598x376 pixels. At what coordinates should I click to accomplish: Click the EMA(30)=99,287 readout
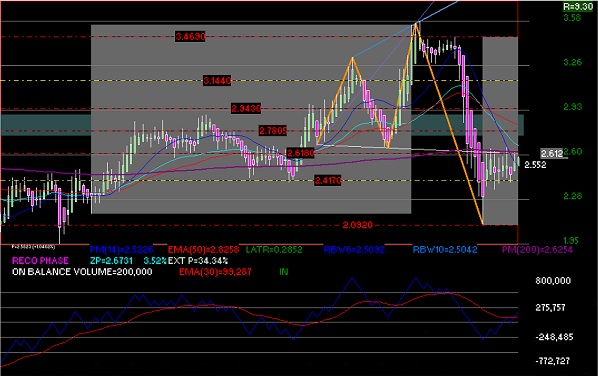point(215,272)
